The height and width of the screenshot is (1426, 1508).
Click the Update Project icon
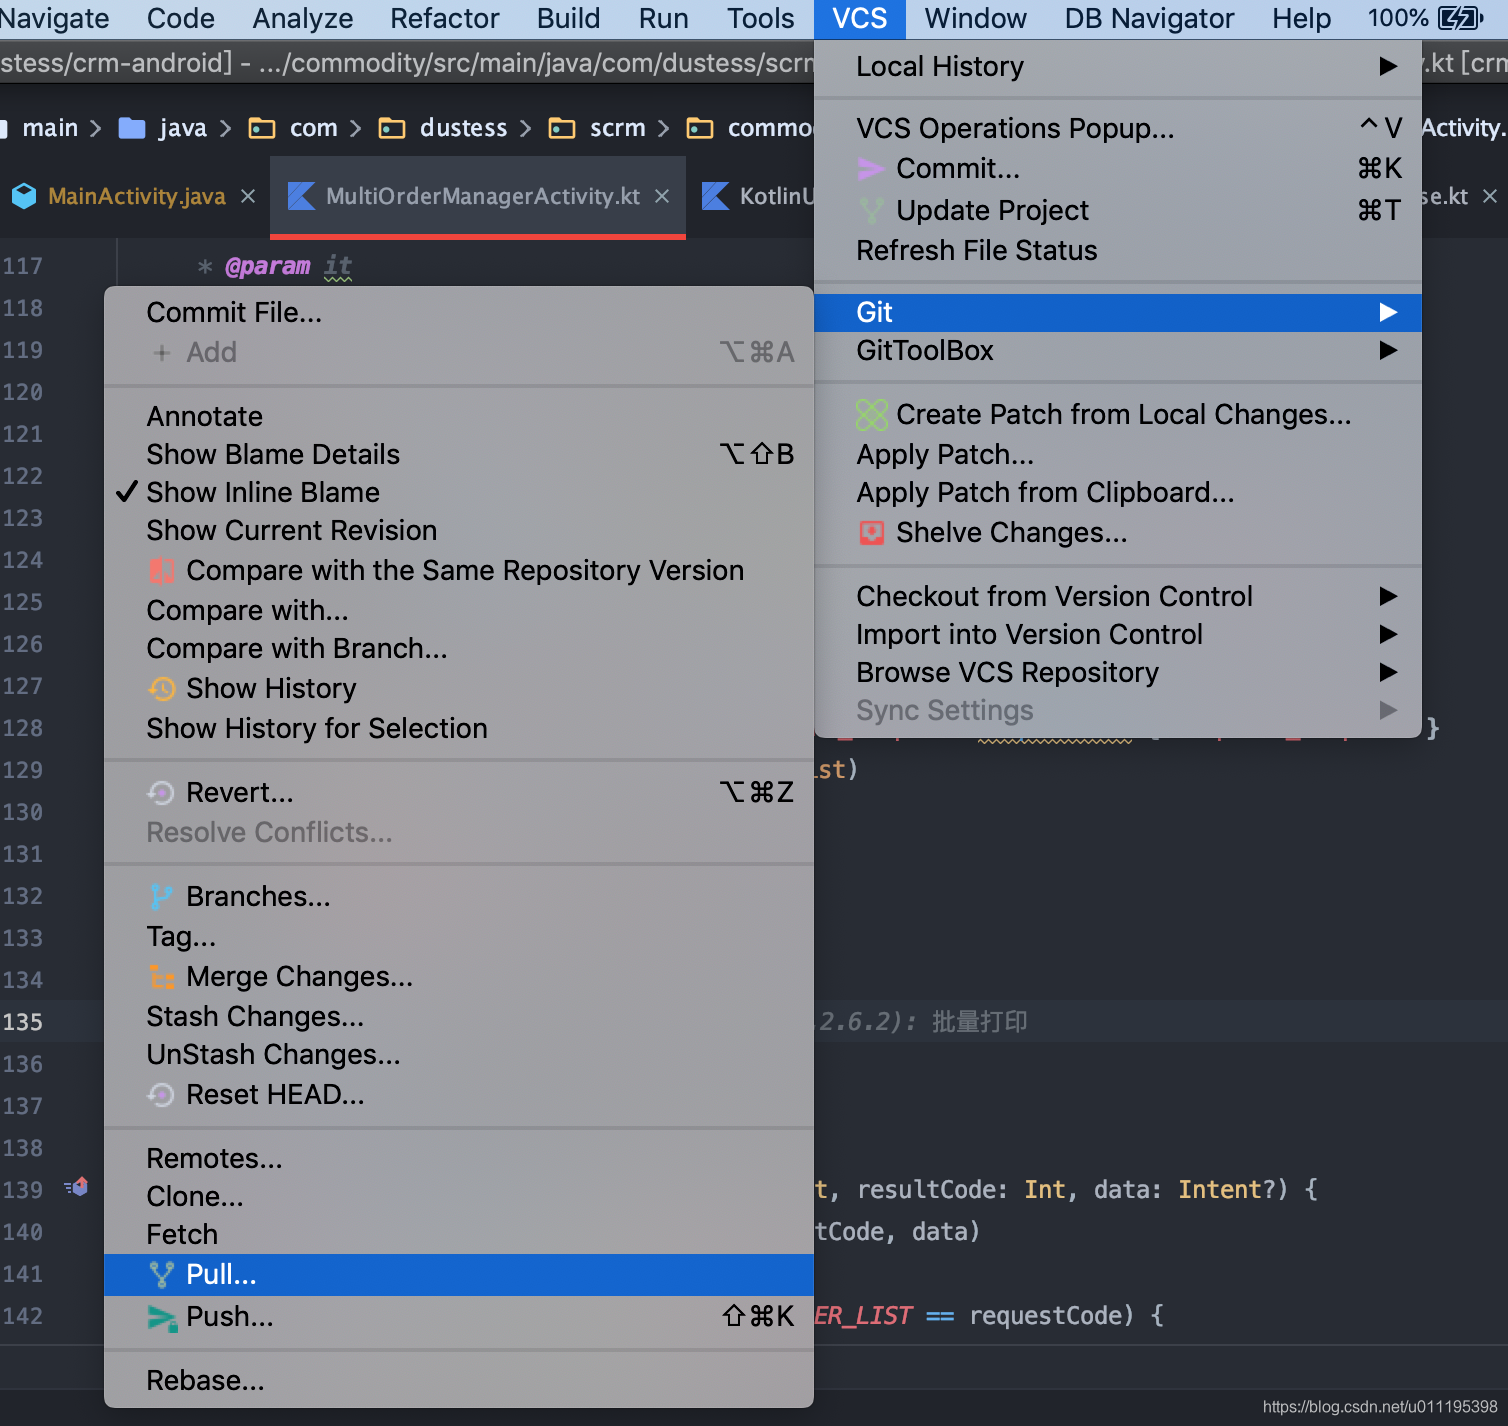[x=871, y=210]
